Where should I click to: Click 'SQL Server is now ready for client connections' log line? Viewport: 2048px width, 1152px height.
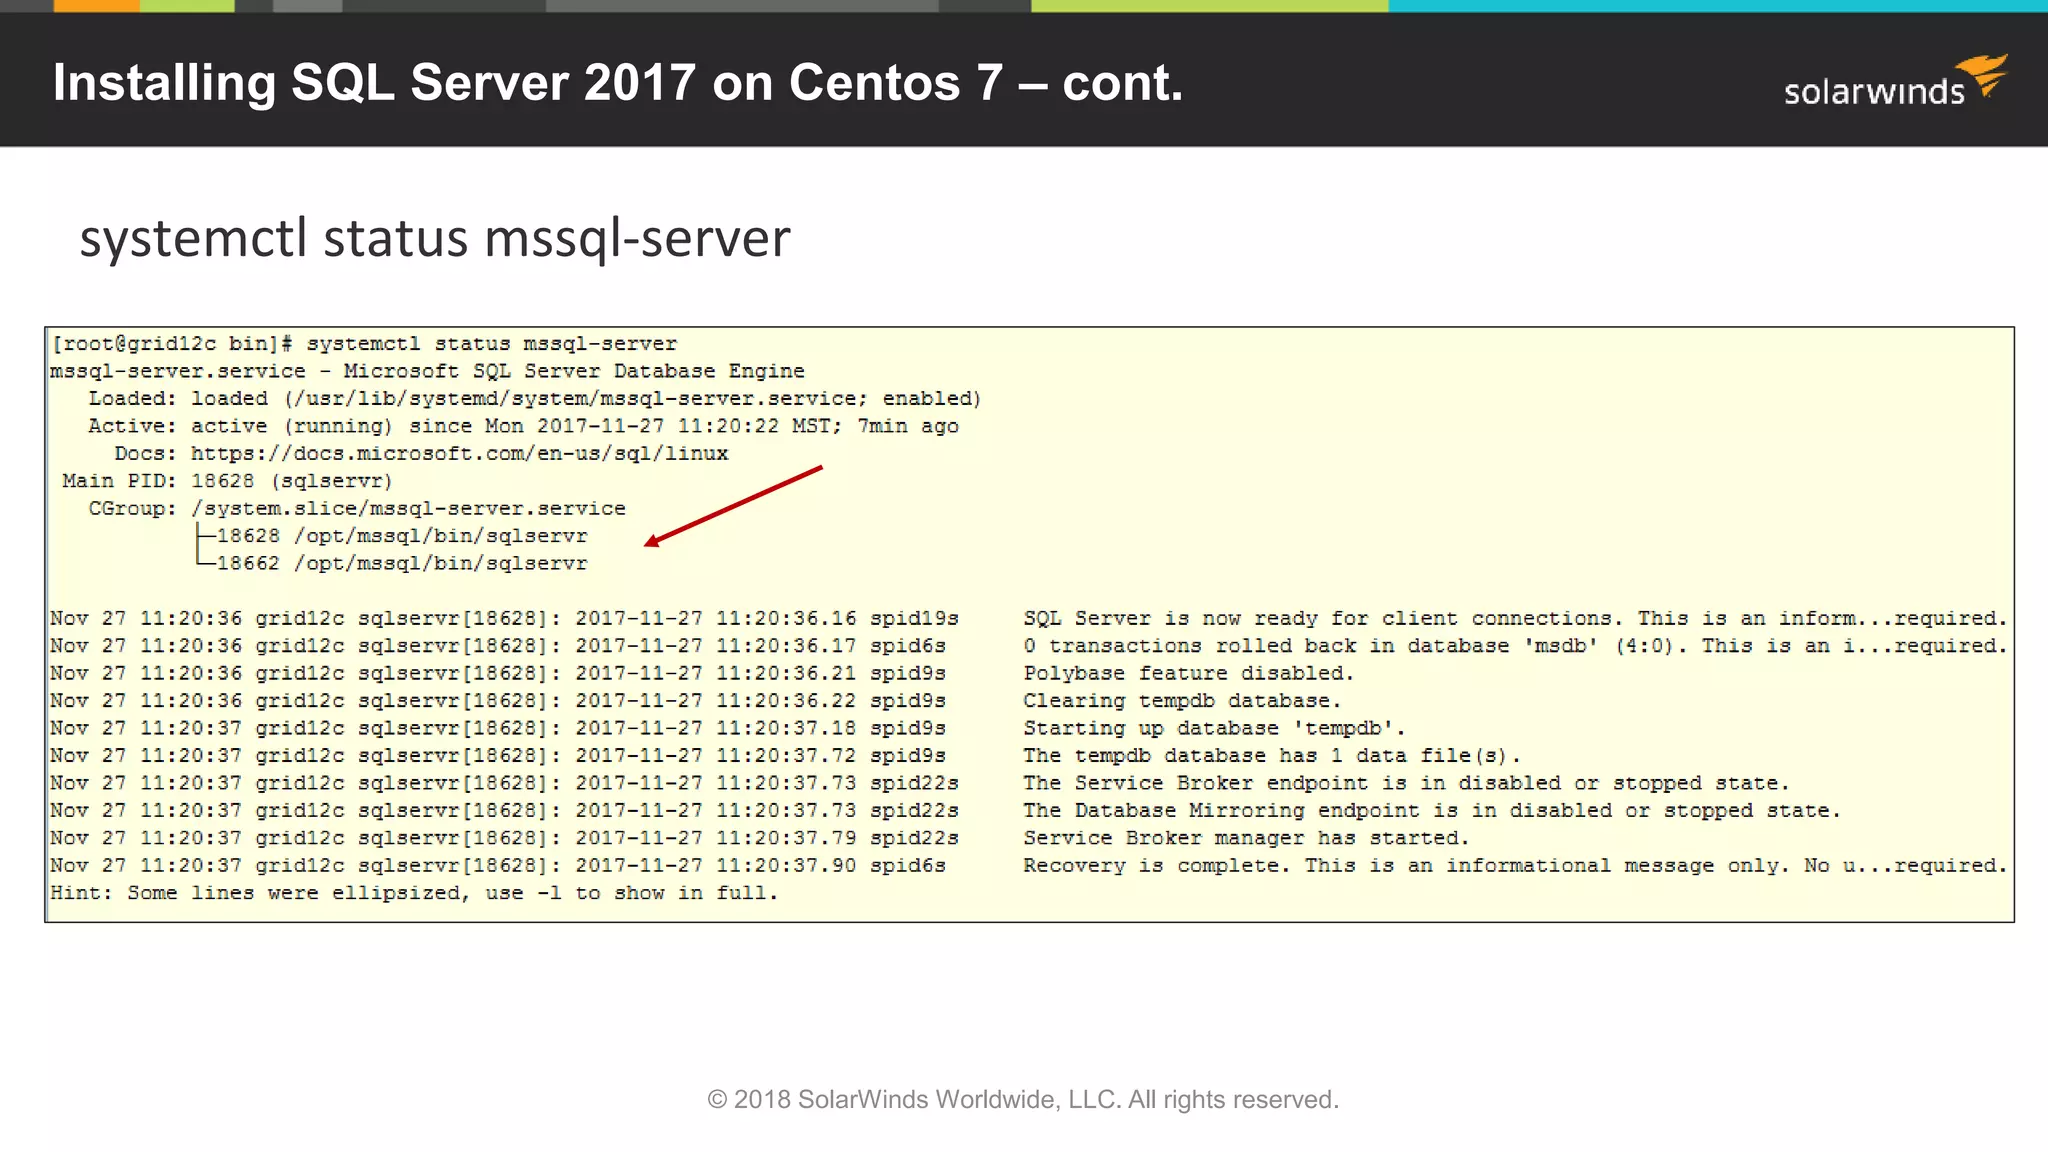pyautogui.click(x=1028, y=619)
